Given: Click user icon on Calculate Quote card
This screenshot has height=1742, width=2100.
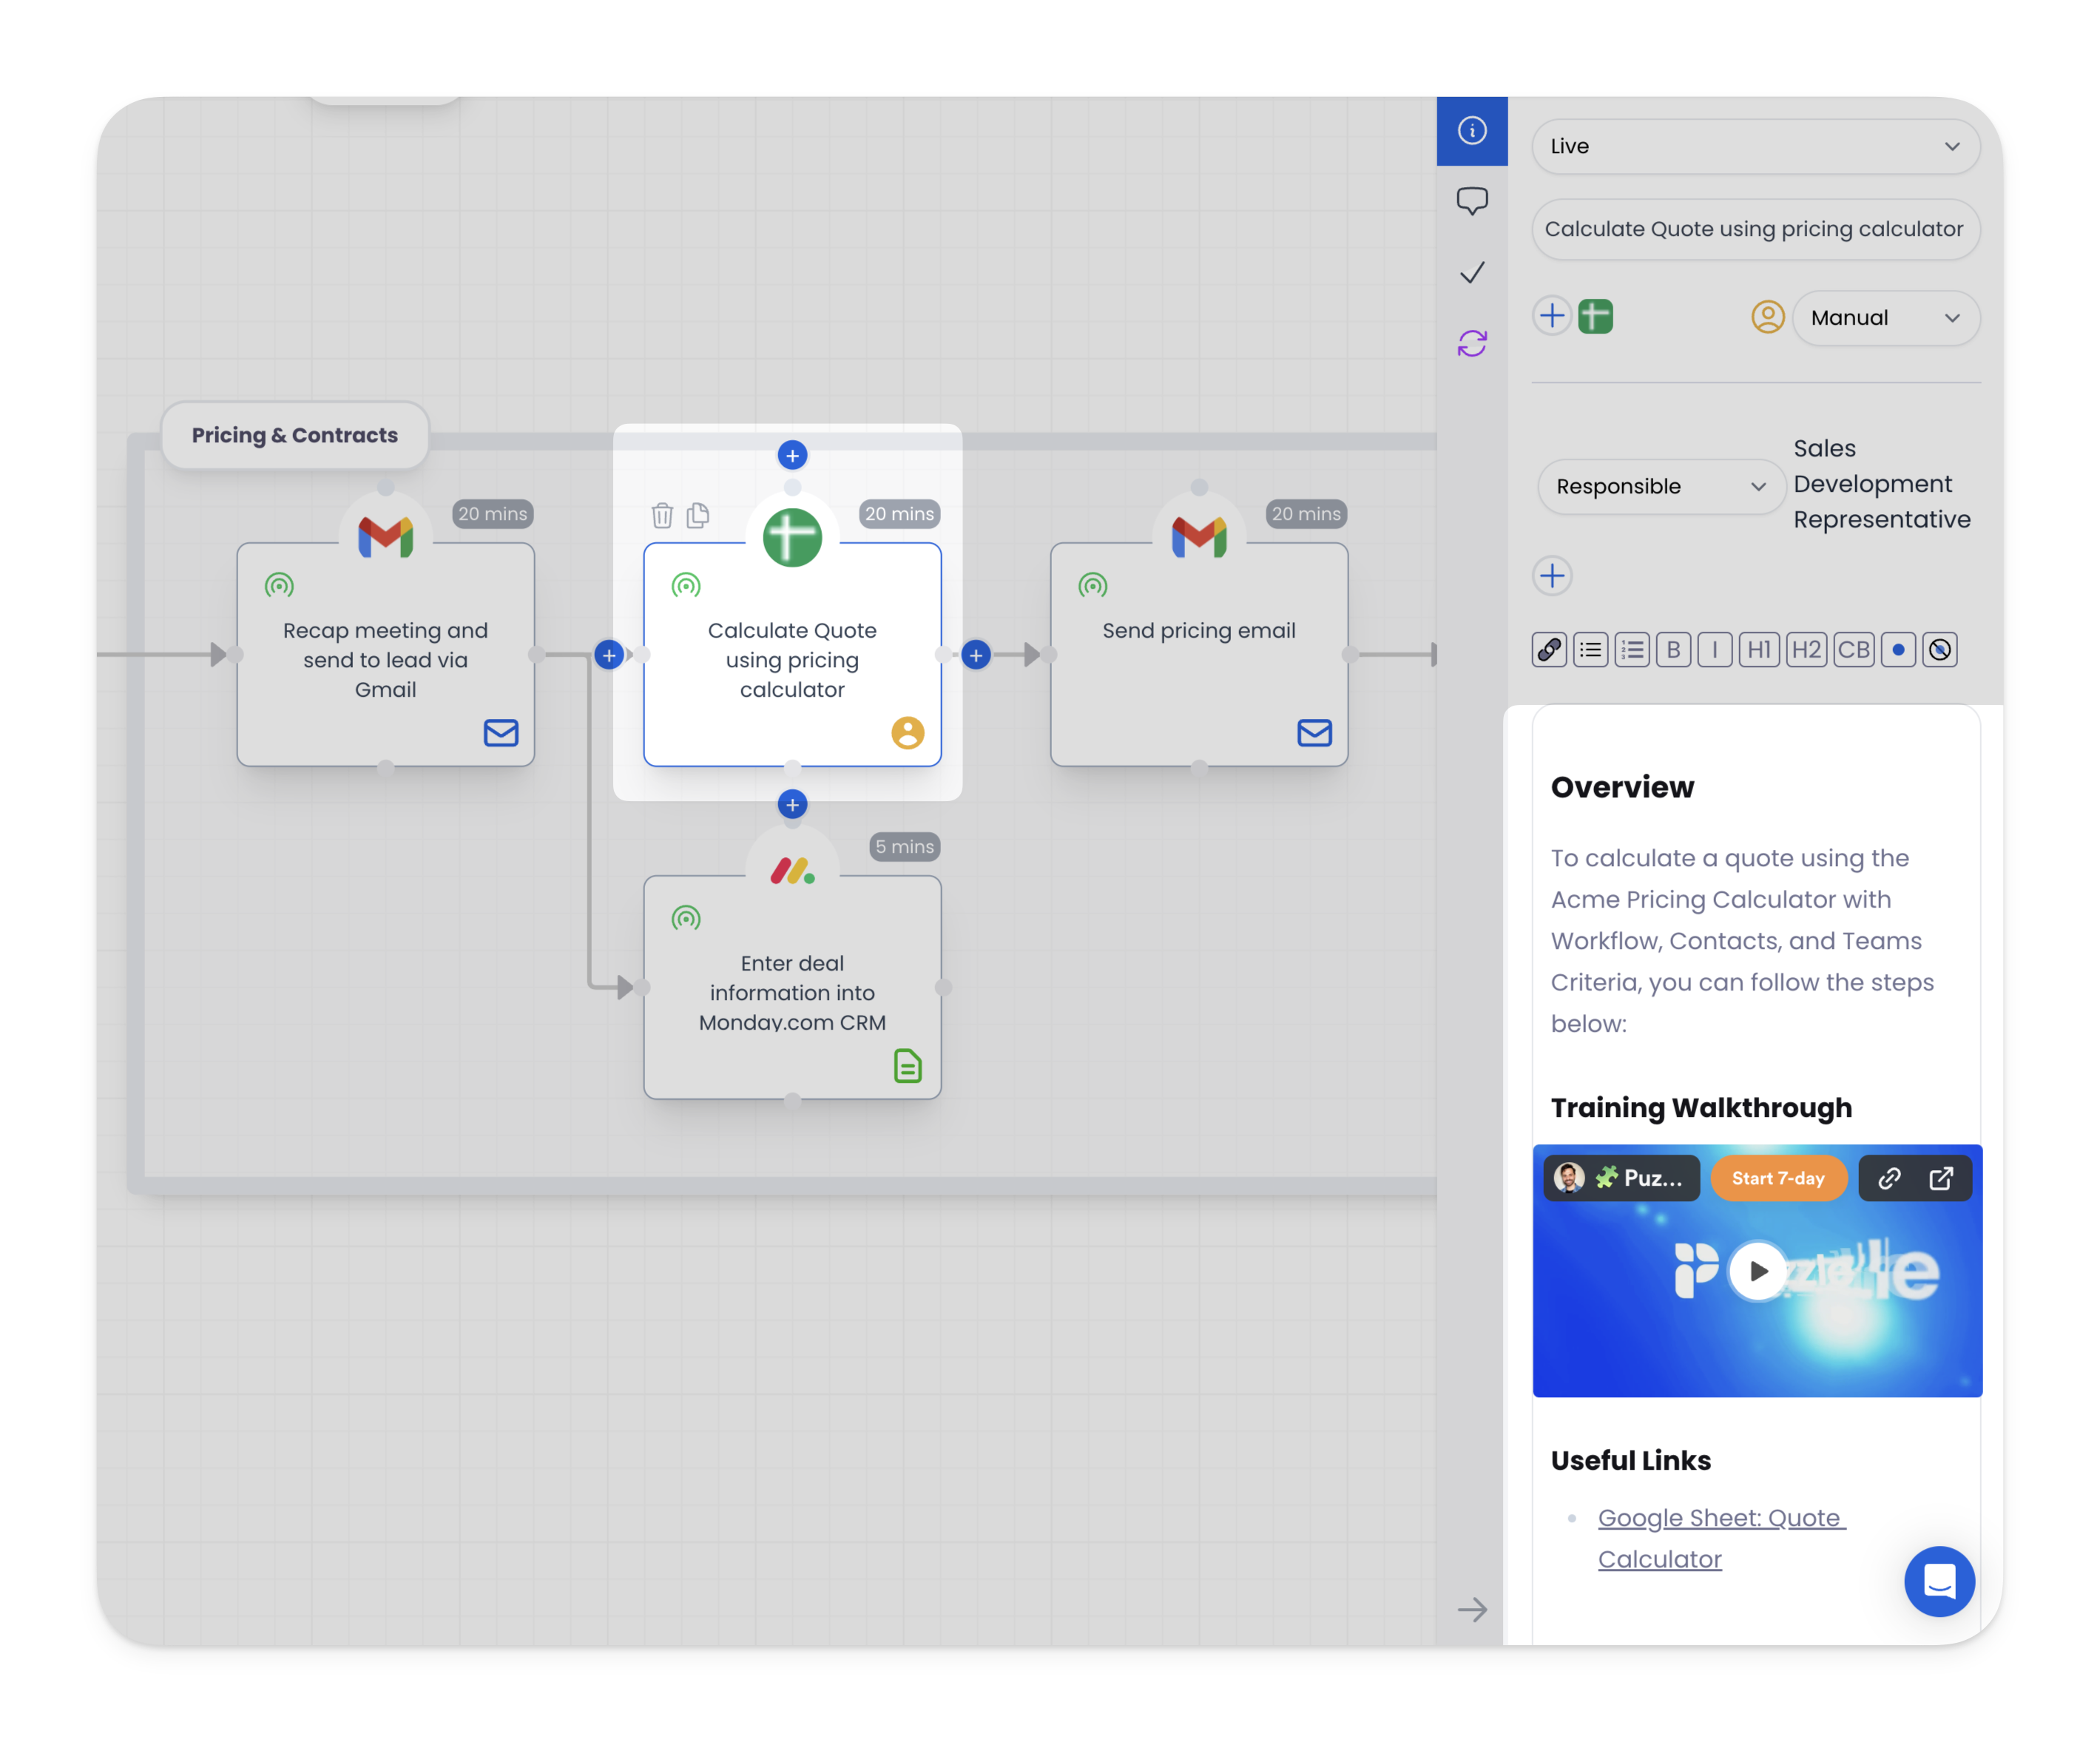Looking at the screenshot, I should pos(907,733).
